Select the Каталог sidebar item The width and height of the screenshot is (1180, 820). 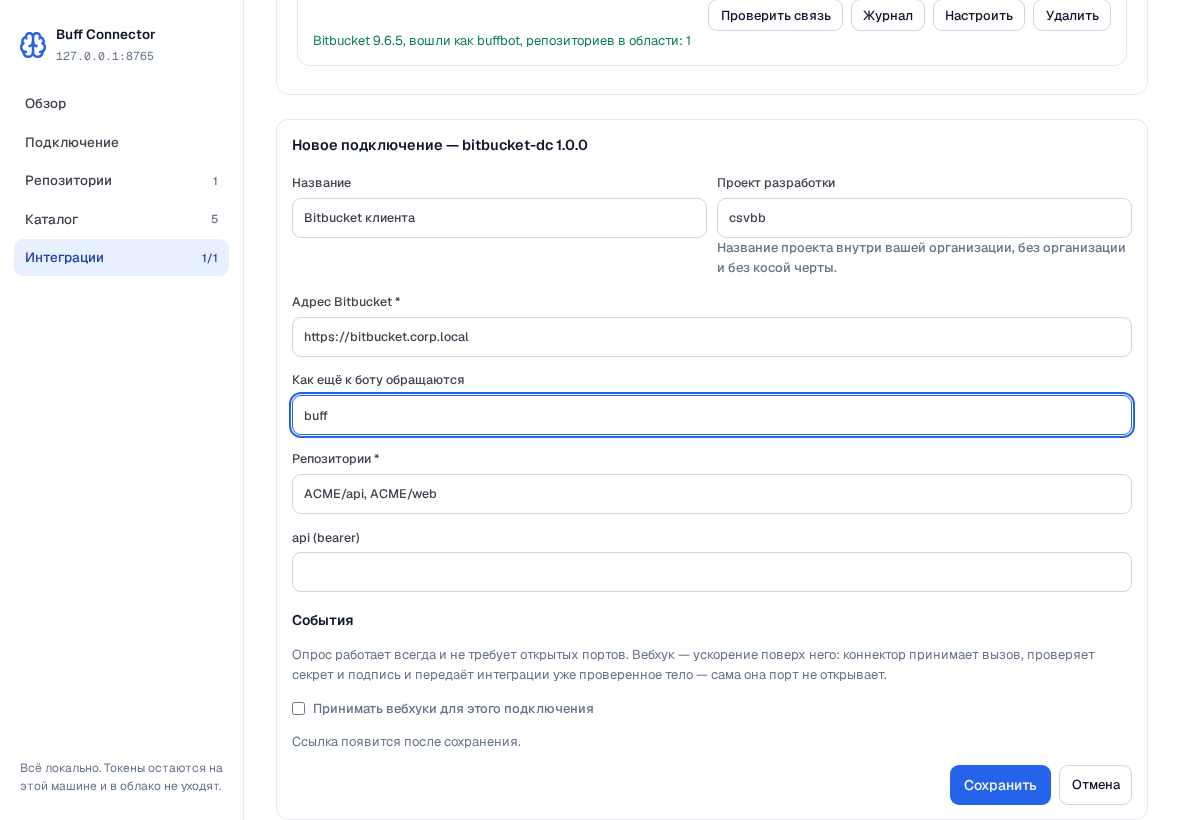(121, 219)
